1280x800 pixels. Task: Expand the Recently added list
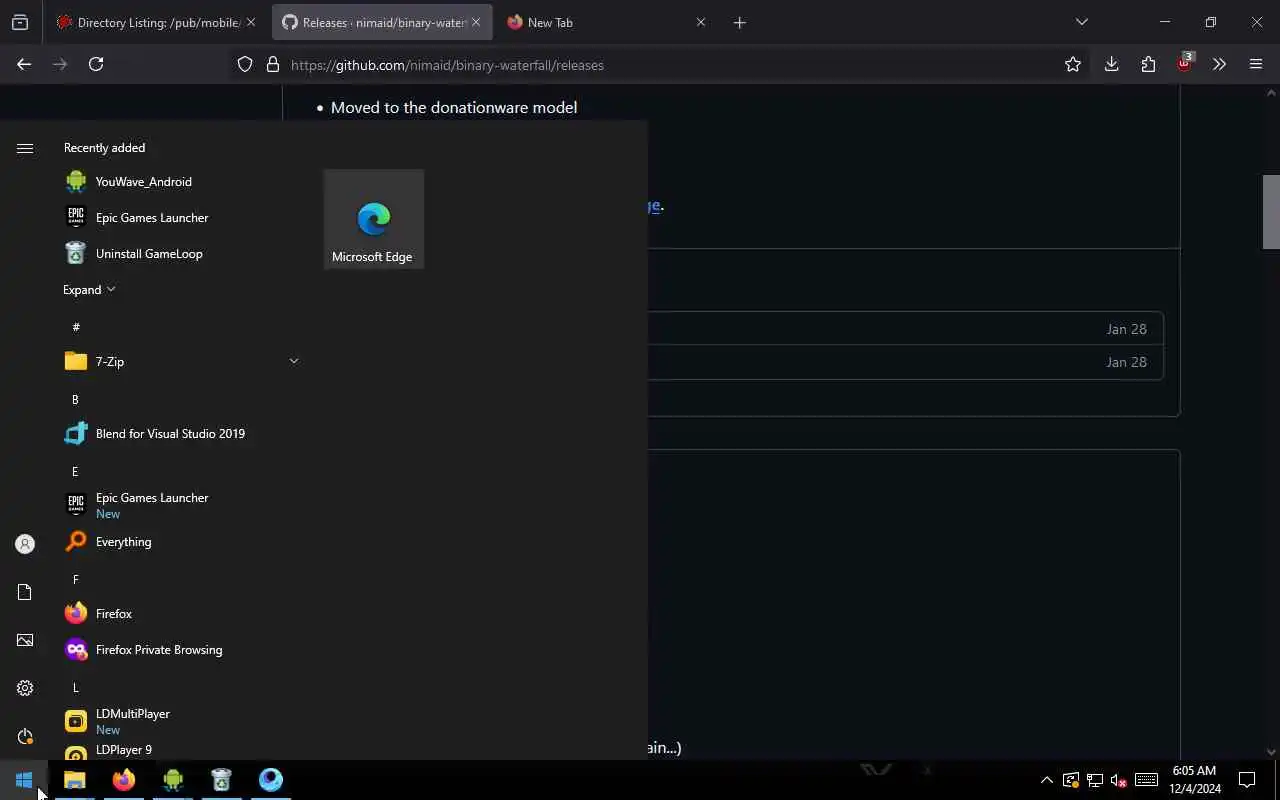[89, 290]
